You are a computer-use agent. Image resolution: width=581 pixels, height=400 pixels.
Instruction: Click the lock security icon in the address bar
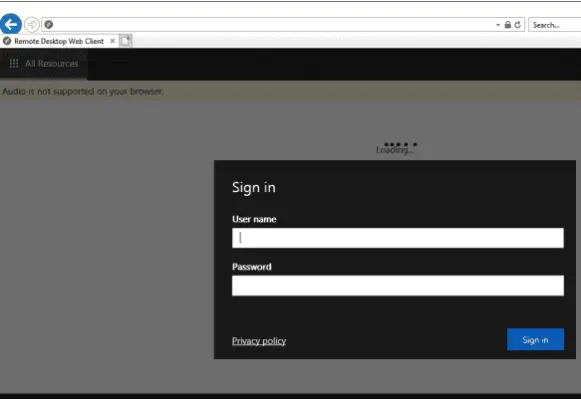508,25
